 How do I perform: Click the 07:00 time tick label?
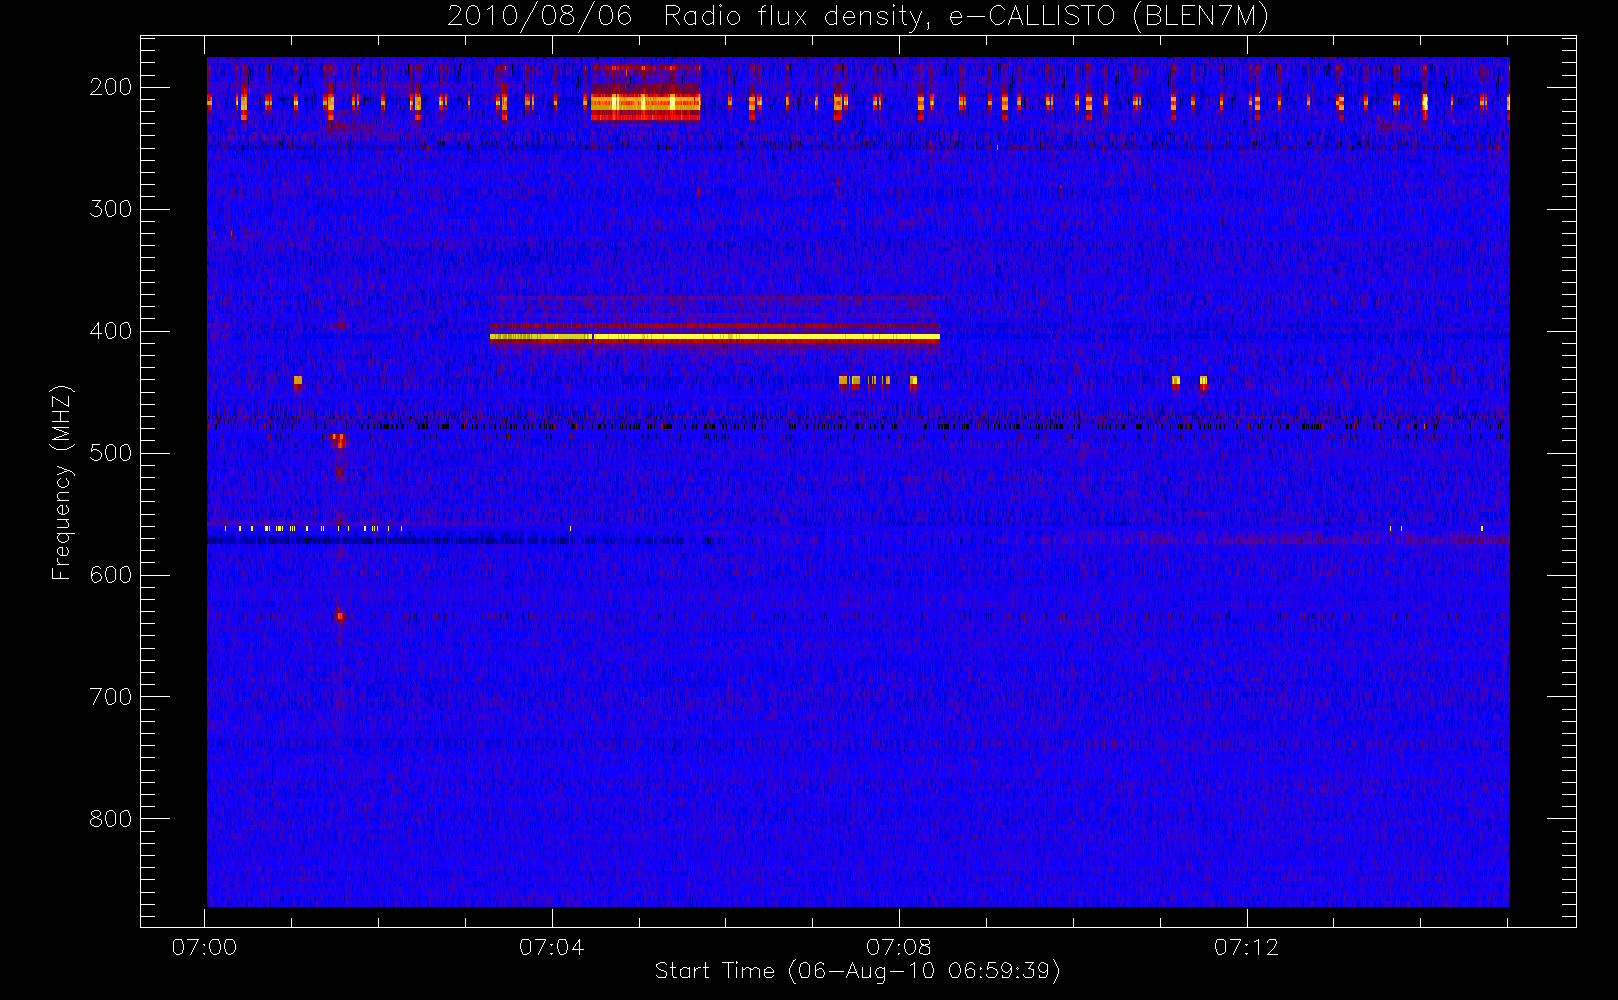[204, 947]
